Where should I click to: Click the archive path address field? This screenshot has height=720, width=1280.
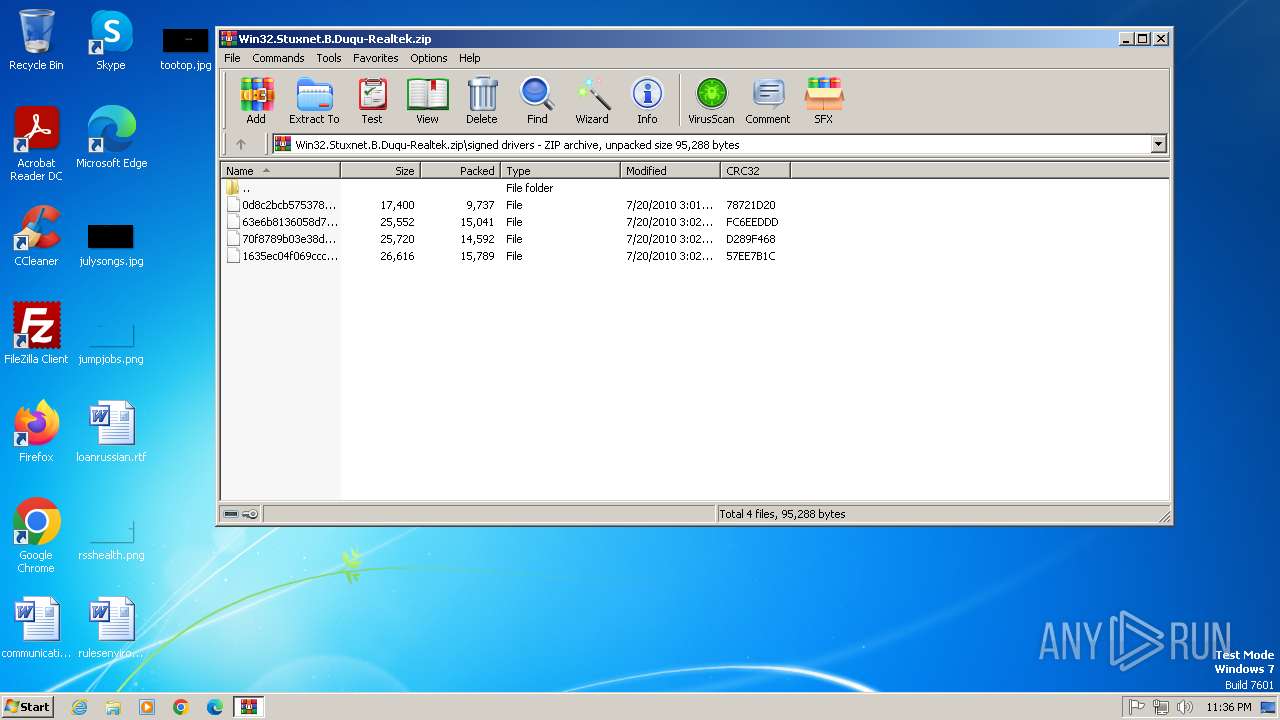coord(710,144)
